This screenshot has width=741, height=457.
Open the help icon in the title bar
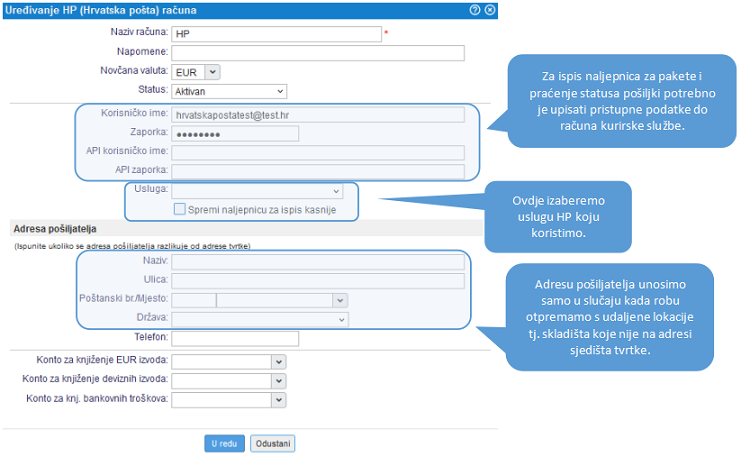[475, 10]
